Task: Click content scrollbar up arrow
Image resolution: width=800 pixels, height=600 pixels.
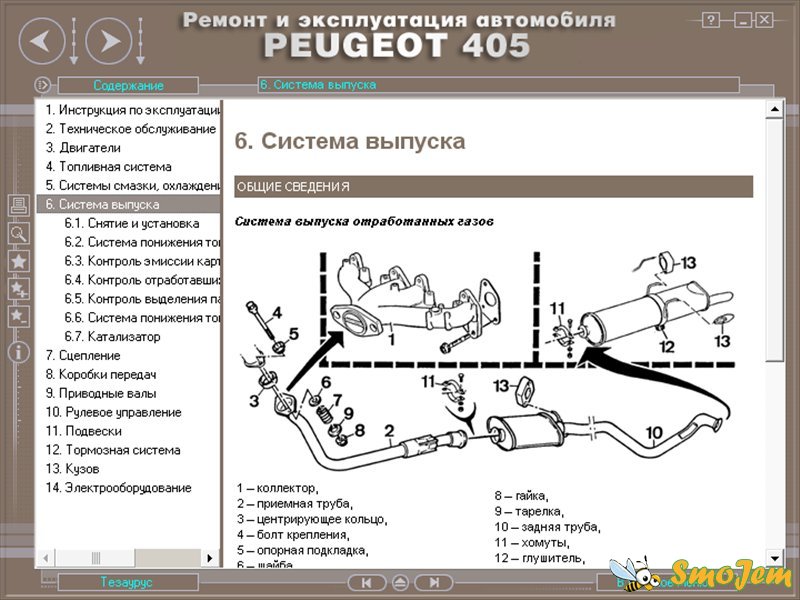Action: pos(774,109)
